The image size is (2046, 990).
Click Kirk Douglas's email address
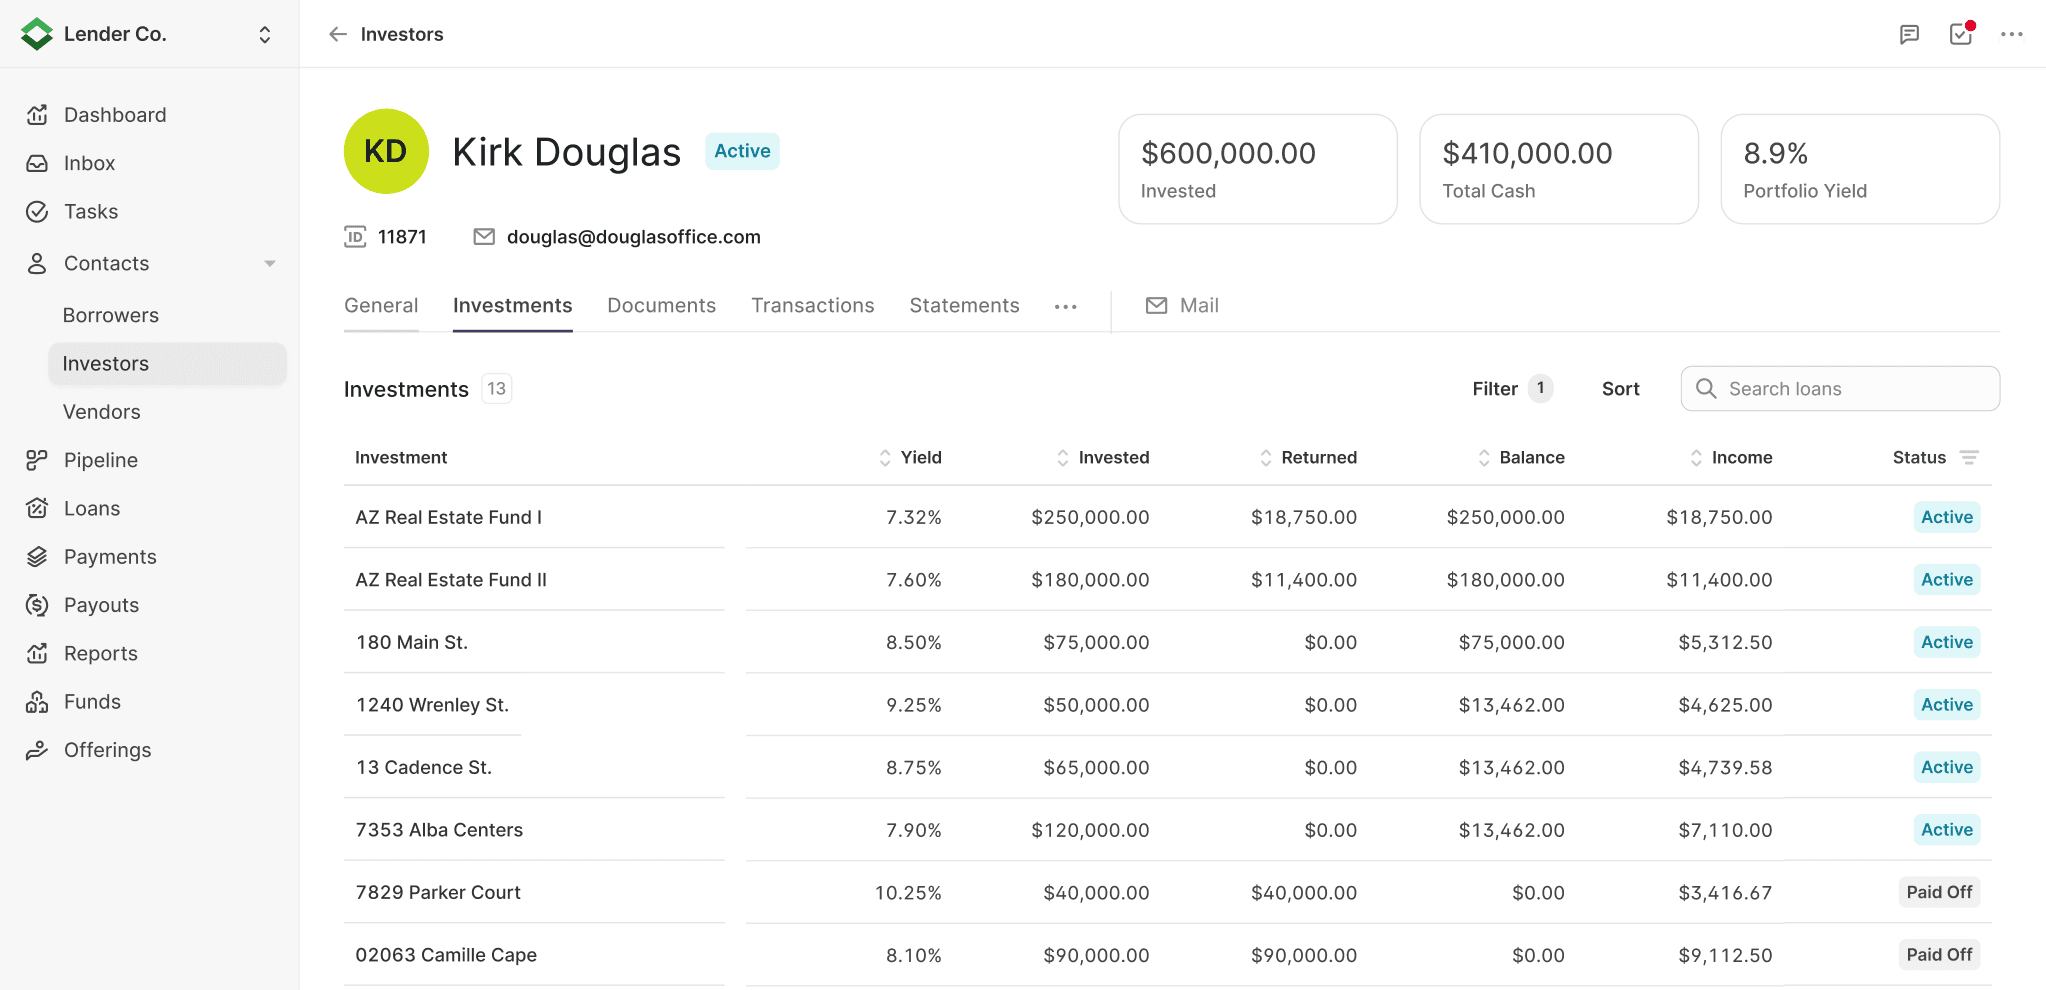click(x=633, y=236)
